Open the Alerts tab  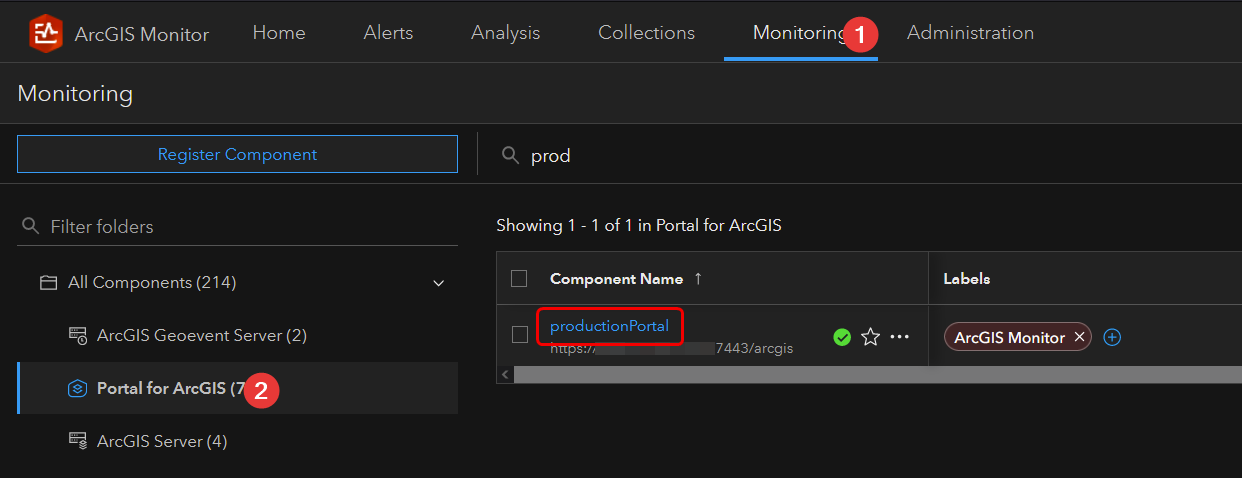(388, 33)
